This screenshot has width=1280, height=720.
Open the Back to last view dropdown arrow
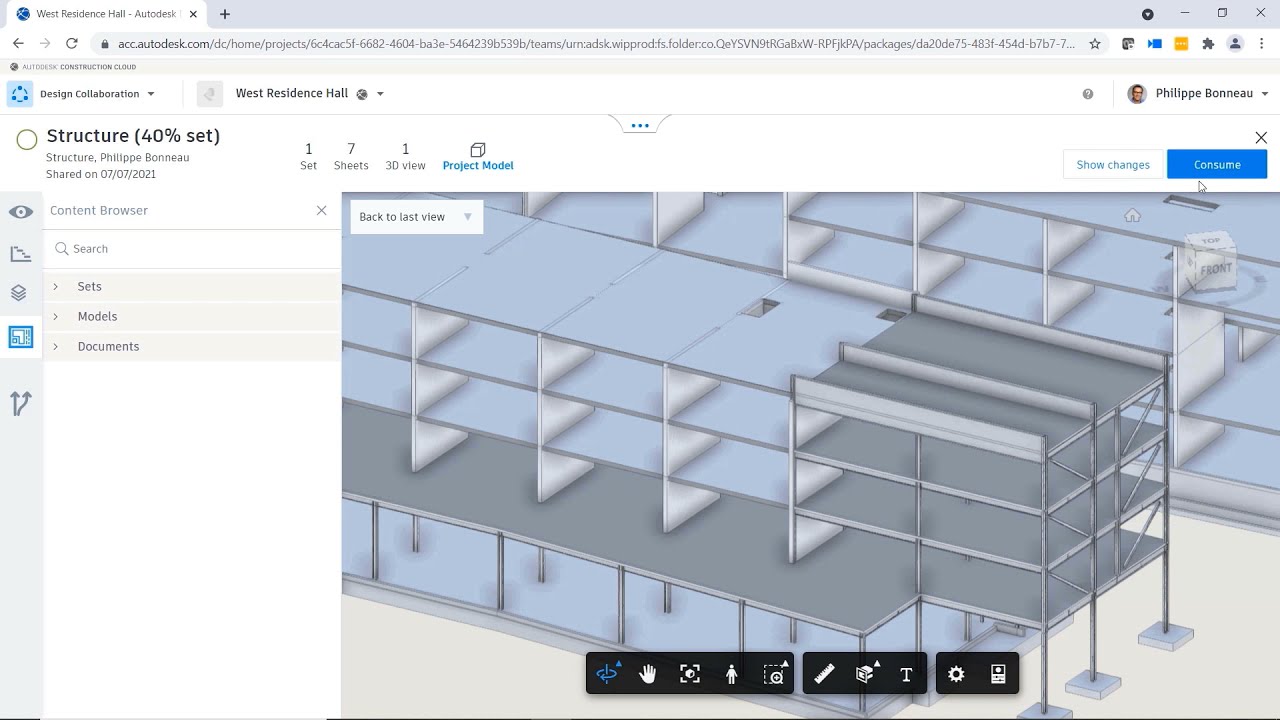[468, 217]
